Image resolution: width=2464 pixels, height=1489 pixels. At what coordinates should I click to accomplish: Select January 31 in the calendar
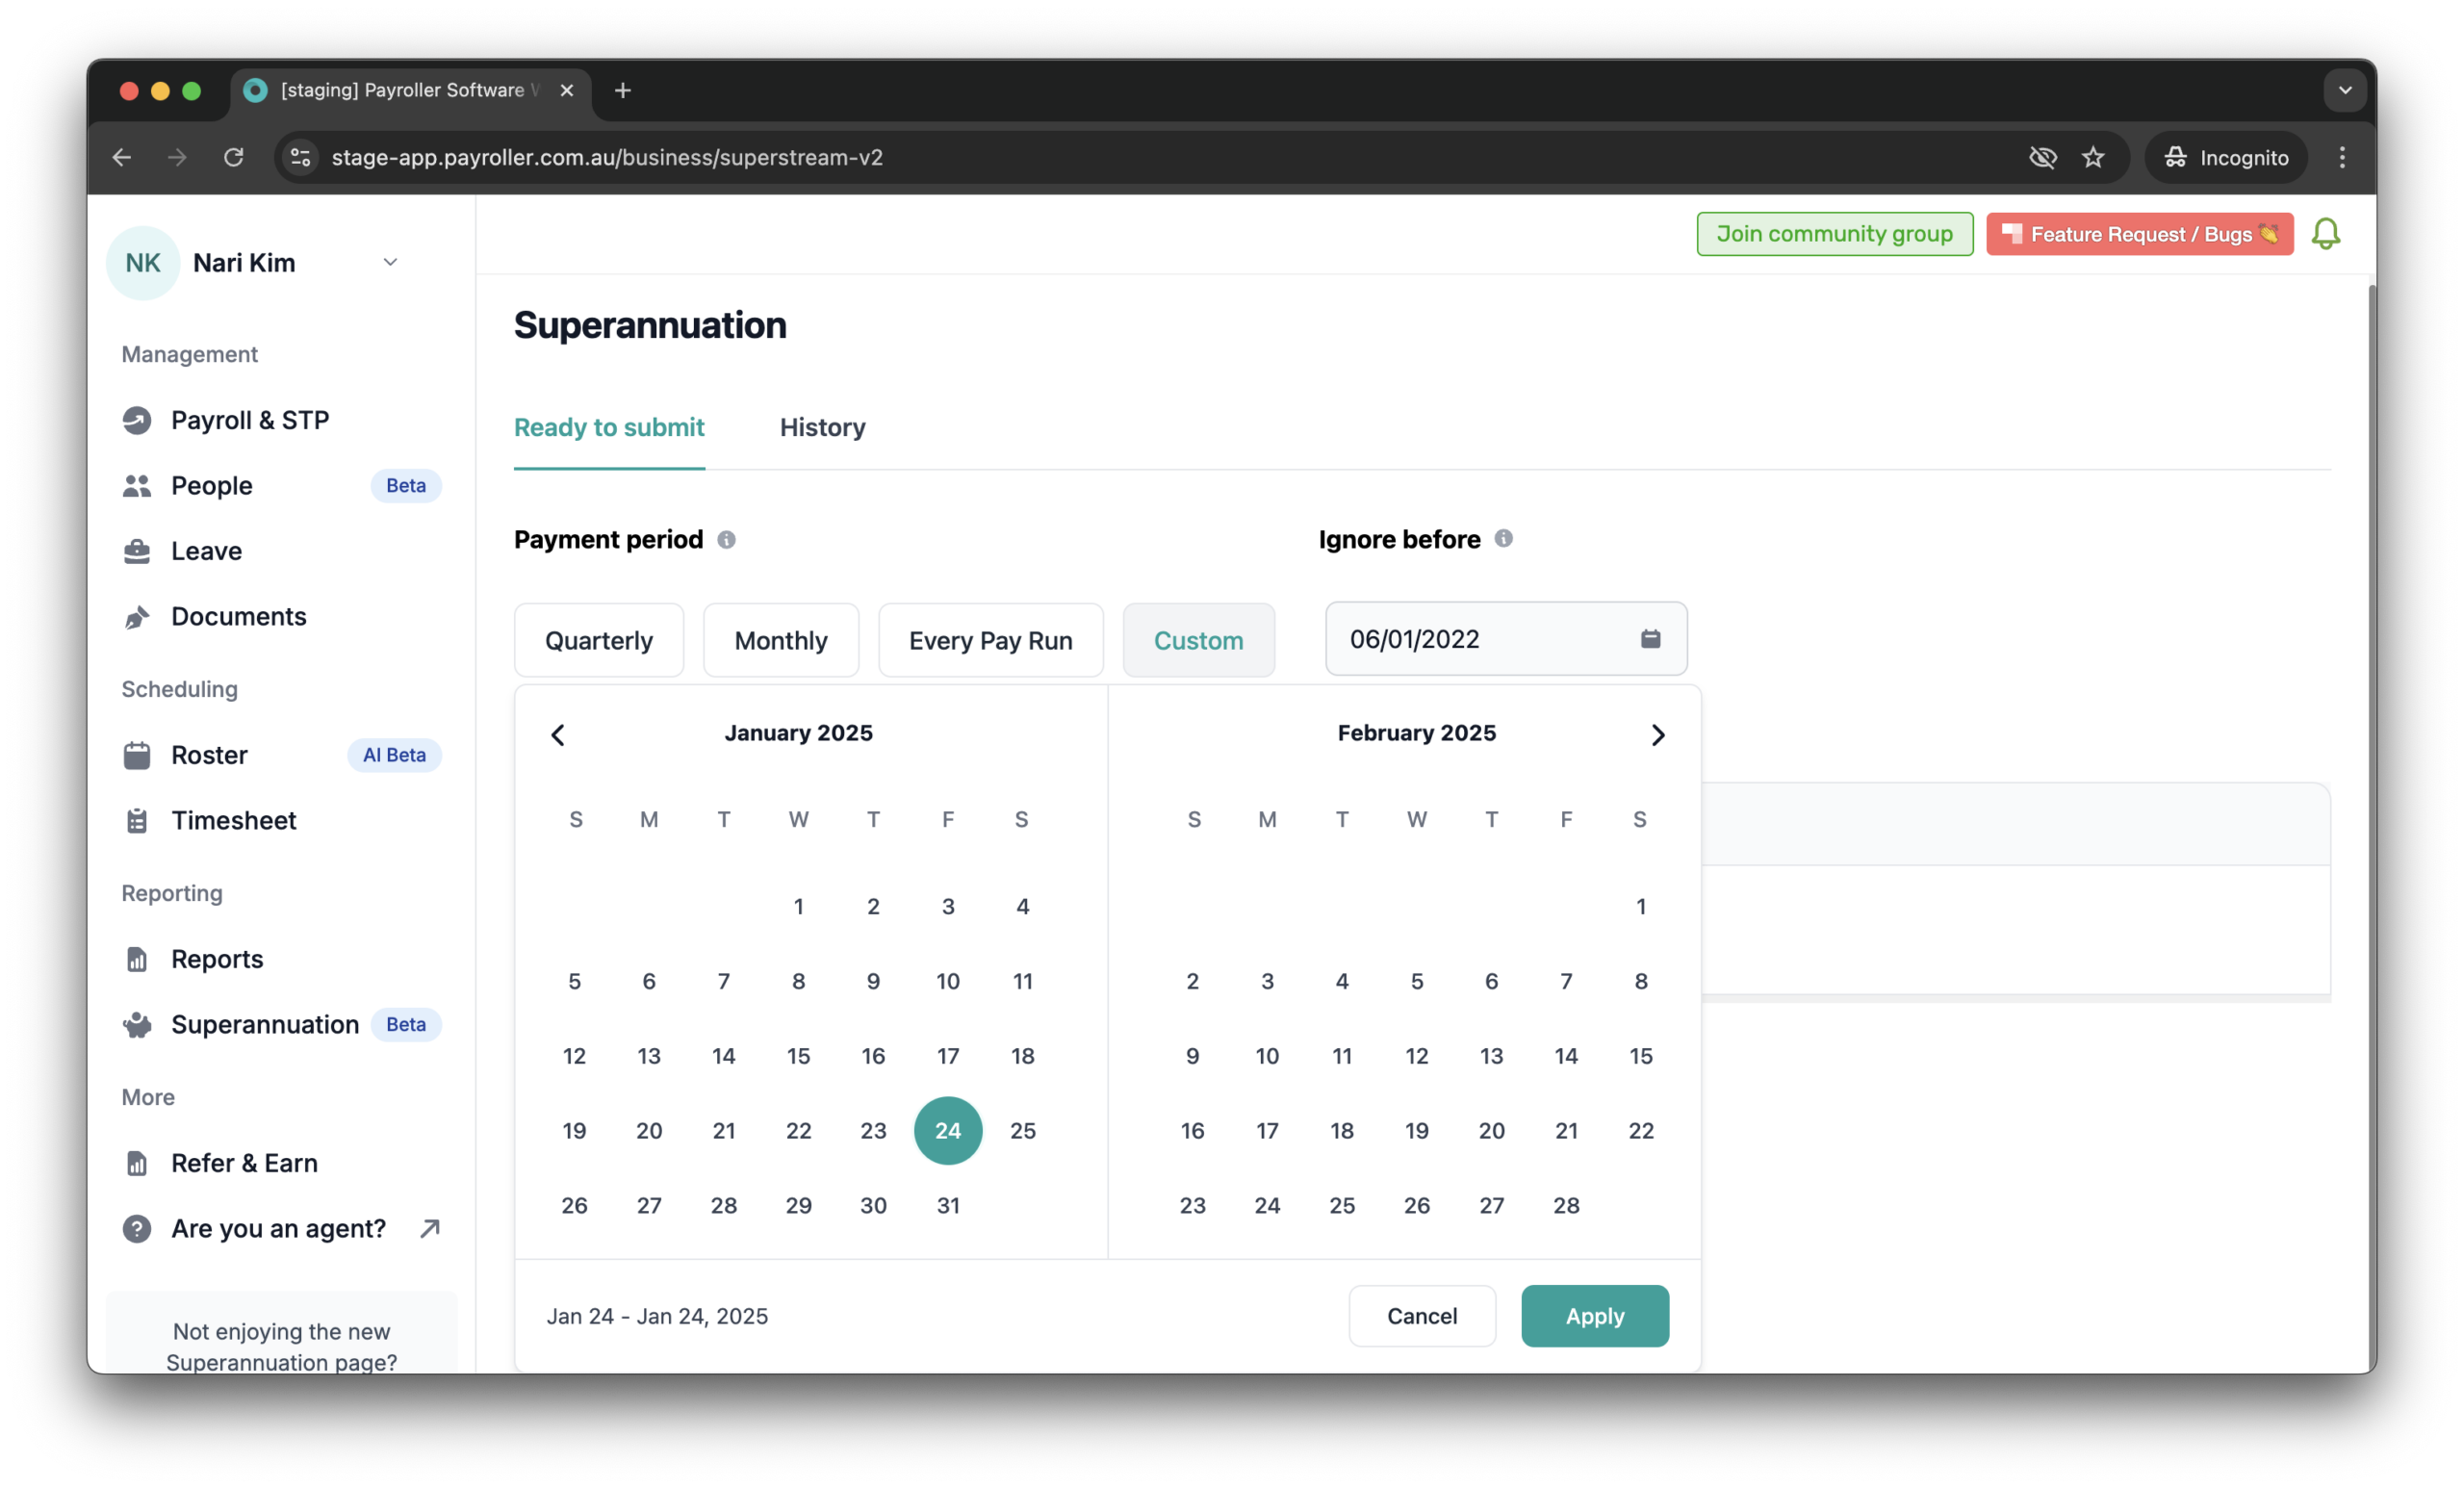[x=947, y=1205]
